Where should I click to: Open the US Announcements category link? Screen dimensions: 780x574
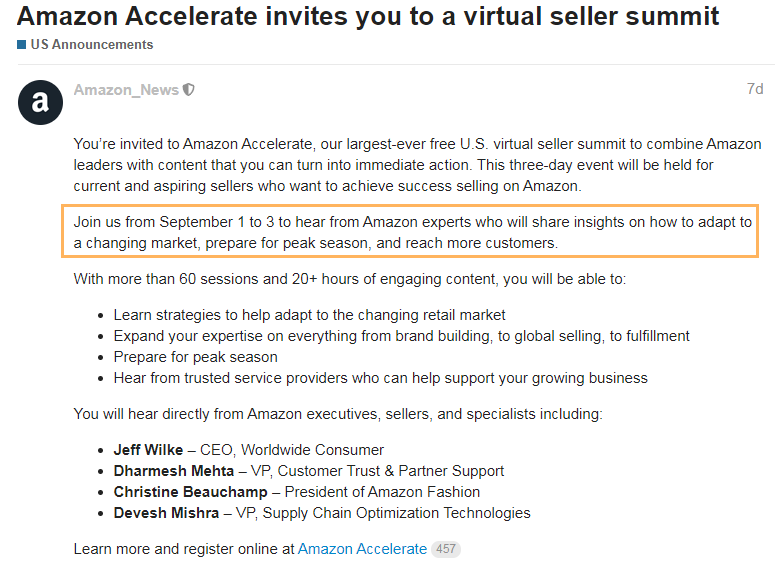92,45
